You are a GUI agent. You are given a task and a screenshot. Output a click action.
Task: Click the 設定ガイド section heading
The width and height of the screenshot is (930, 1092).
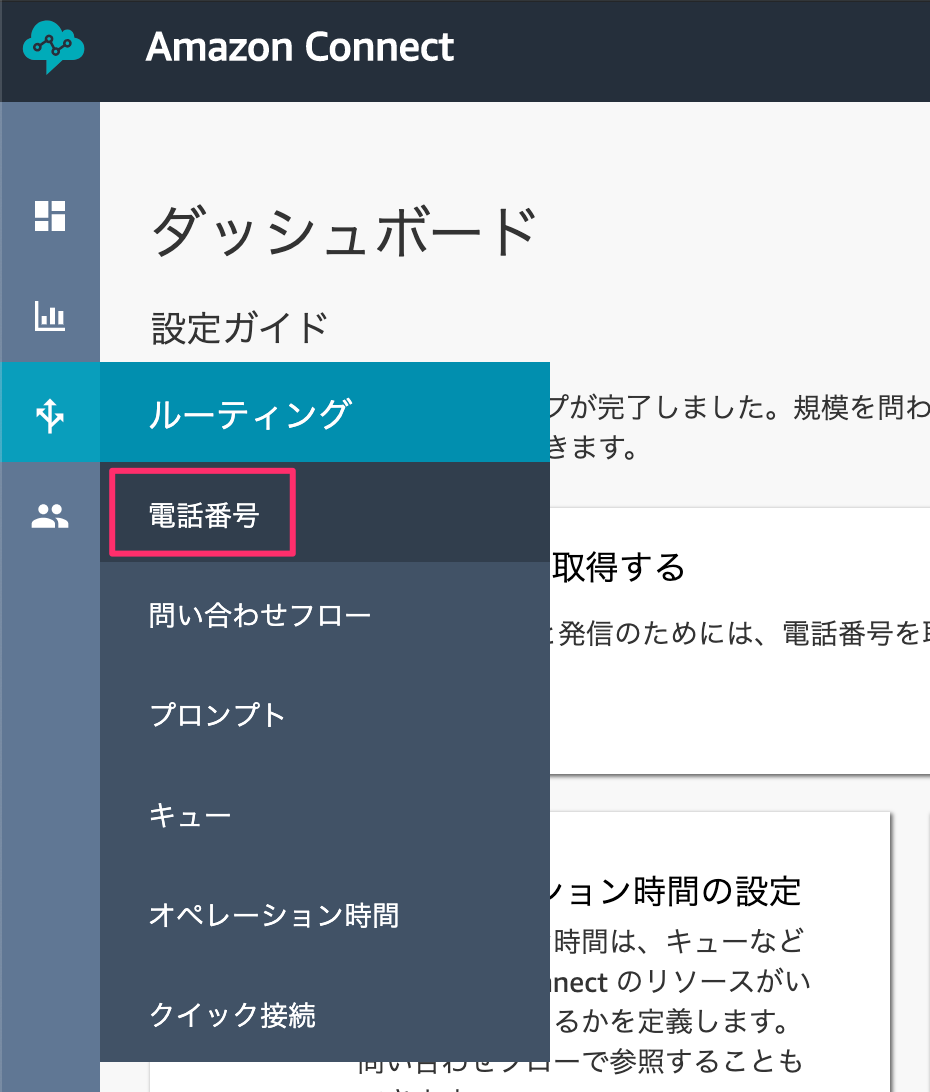pyautogui.click(x=240, y=327)
